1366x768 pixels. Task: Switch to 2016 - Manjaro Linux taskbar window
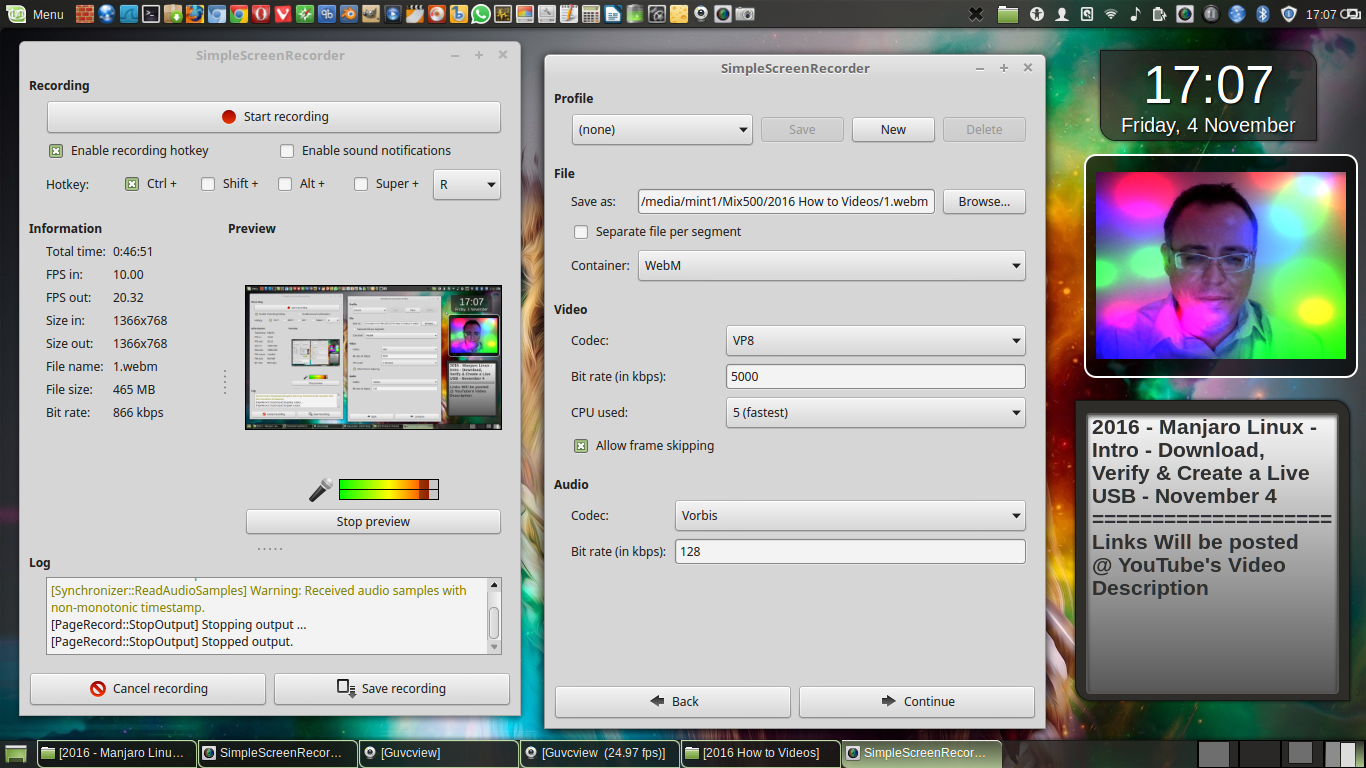[116, 753]
